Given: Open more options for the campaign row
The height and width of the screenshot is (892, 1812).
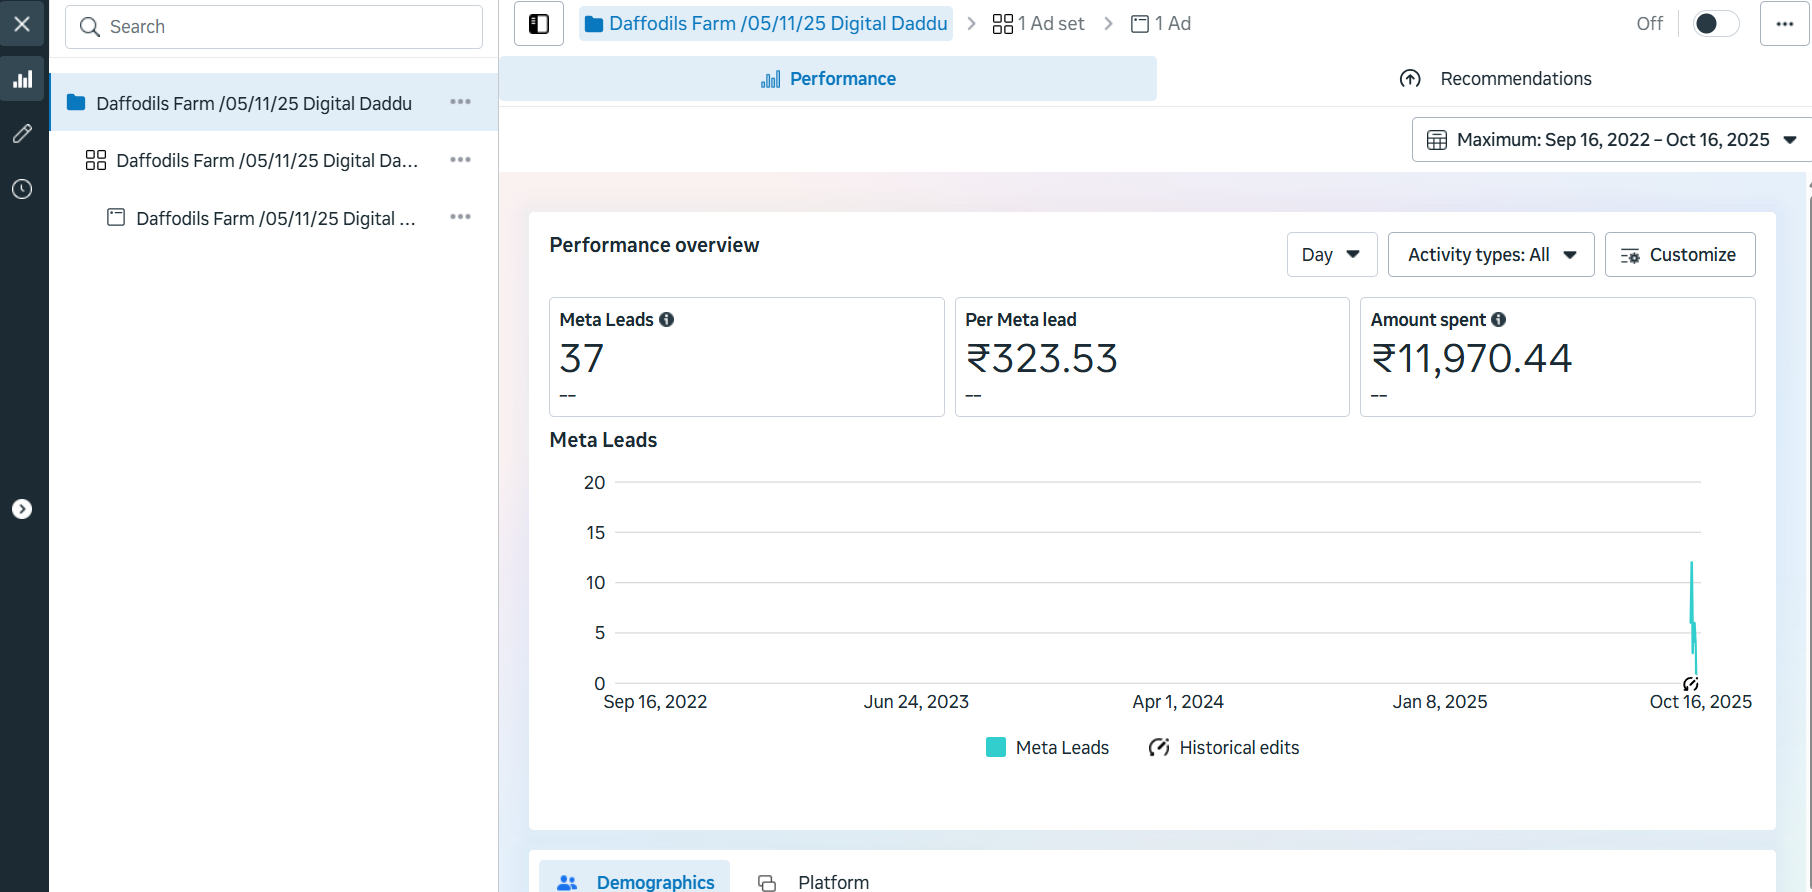Looking at the screenshot, I should (x=460, y=102).
